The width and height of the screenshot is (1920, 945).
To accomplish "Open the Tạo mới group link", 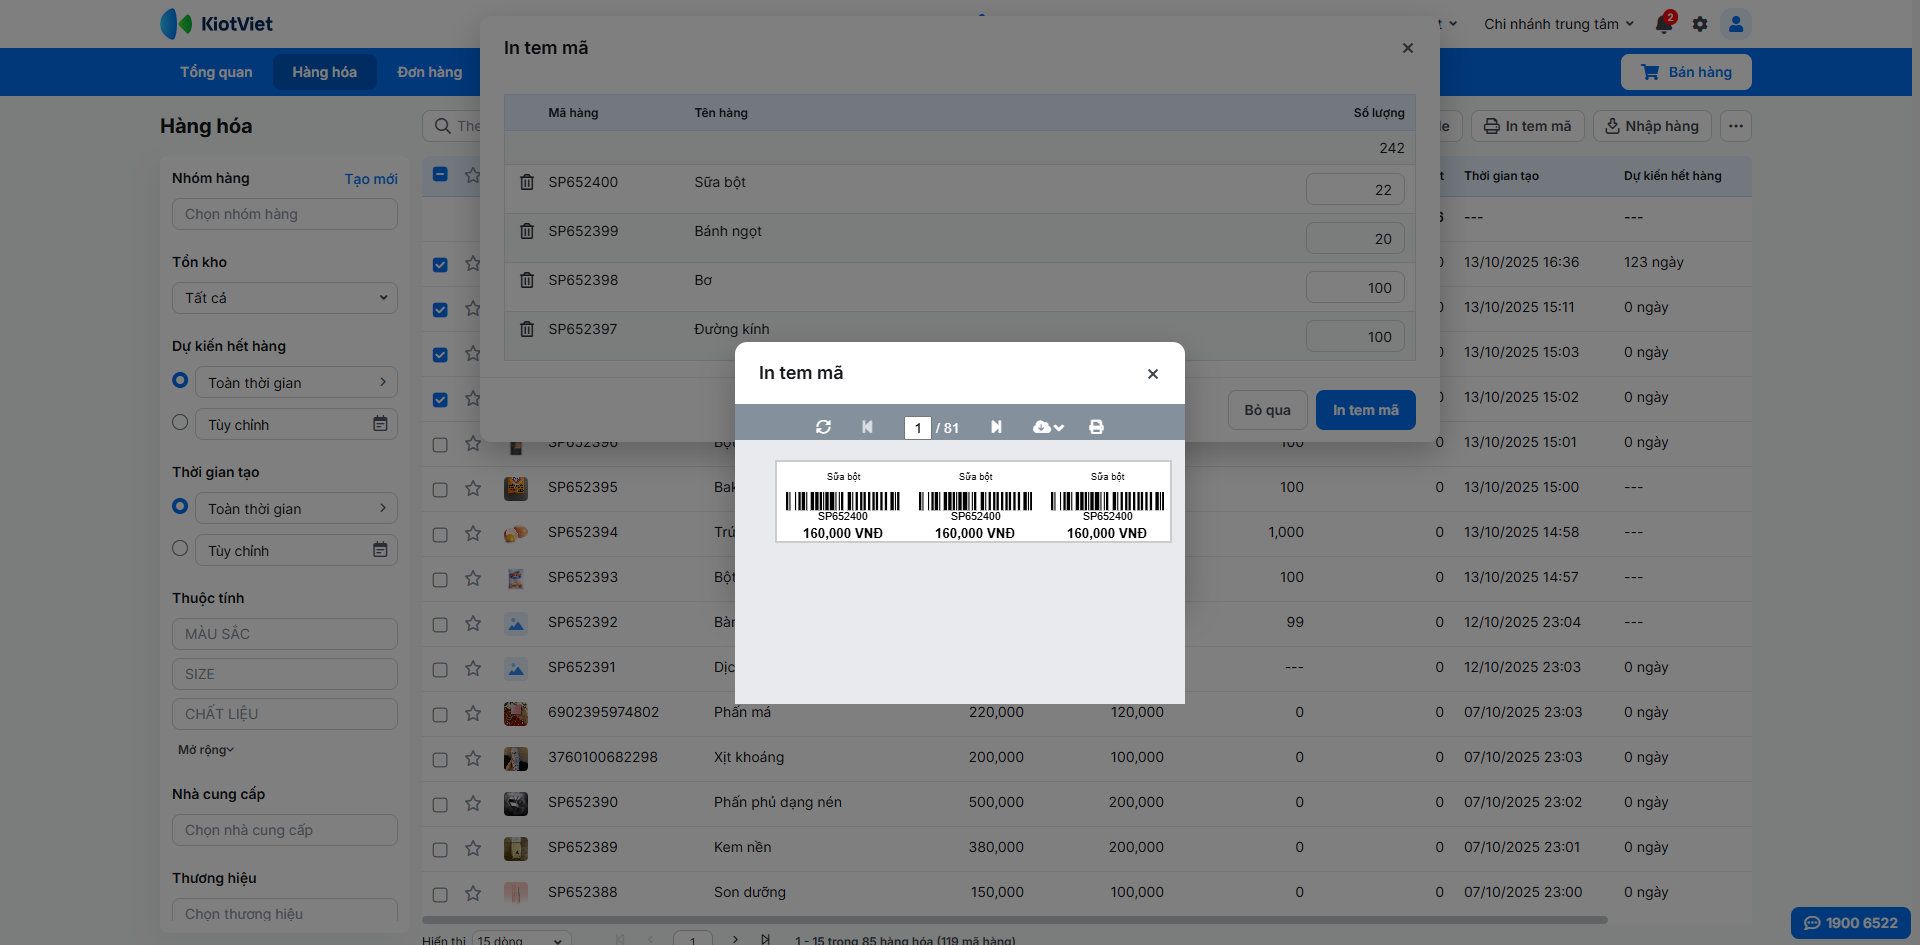I will point(371,179).
